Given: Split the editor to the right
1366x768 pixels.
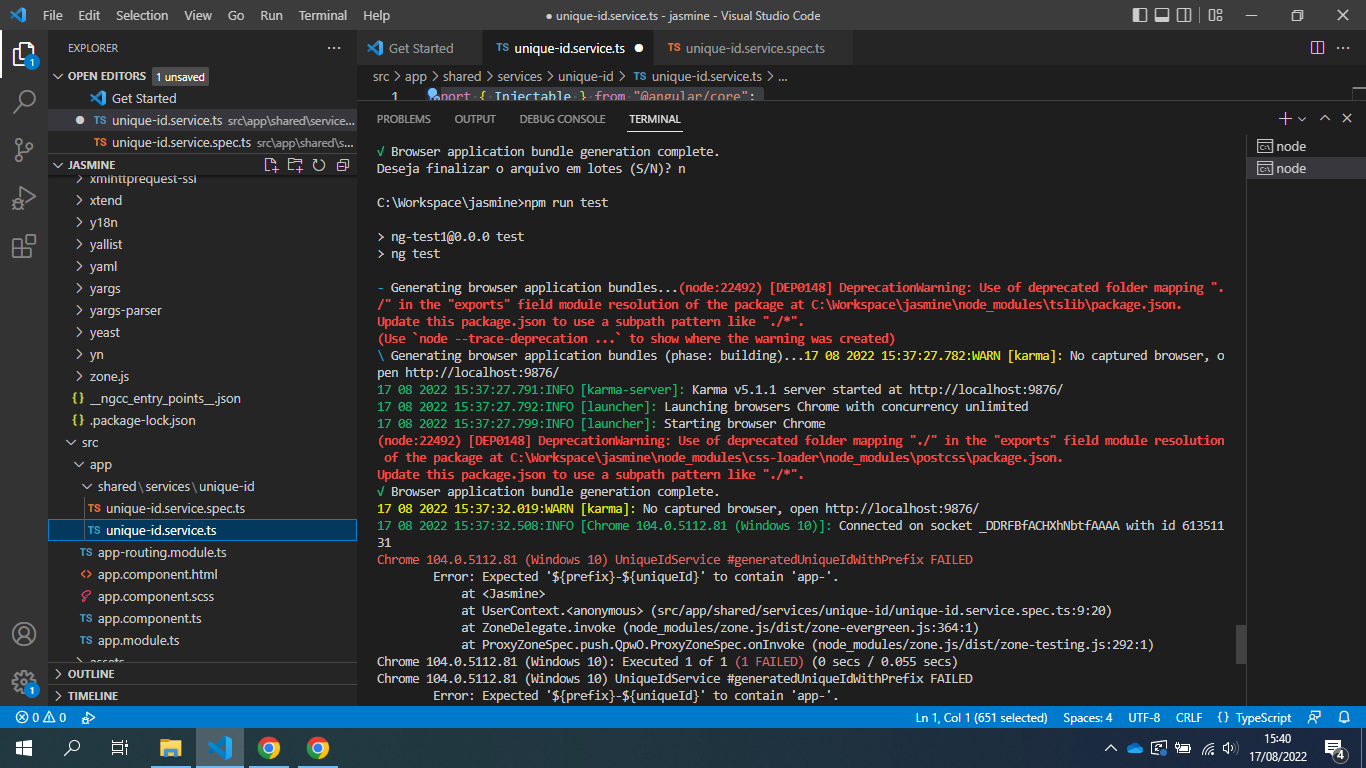Looking at the screenshot, I should tap(1318, 48).
